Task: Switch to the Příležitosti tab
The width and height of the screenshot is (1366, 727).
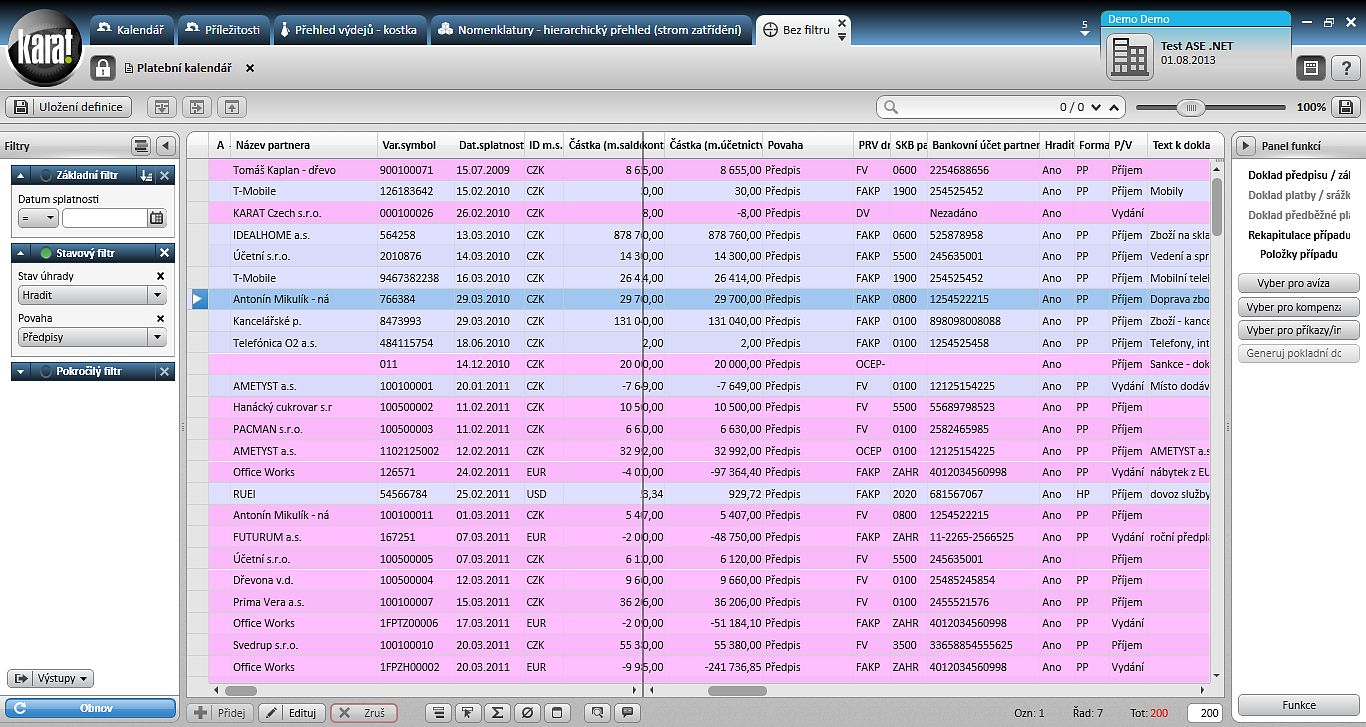Action: (223, 30)
